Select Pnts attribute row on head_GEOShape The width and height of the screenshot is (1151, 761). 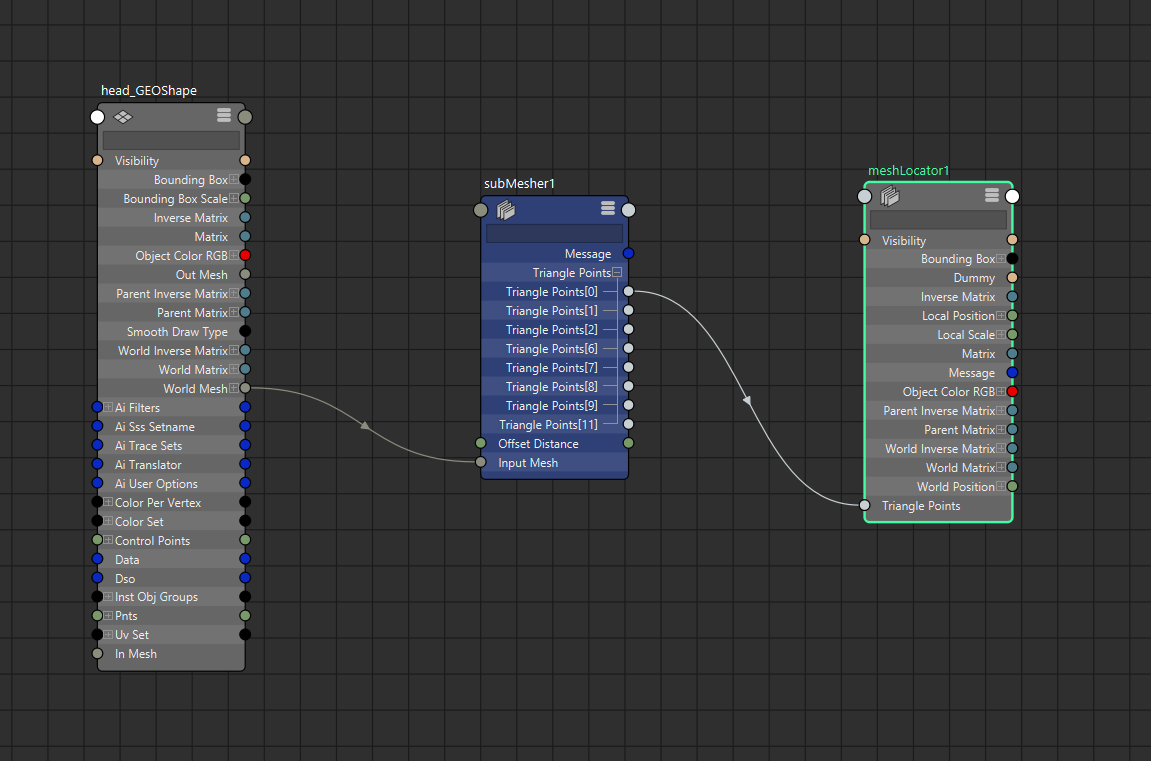pyautogui.click(x=171, y=616)
